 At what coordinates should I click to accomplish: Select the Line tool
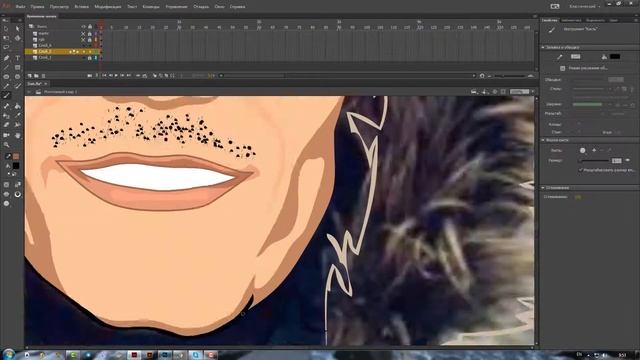pyautogui.click(x=6, y=67)
